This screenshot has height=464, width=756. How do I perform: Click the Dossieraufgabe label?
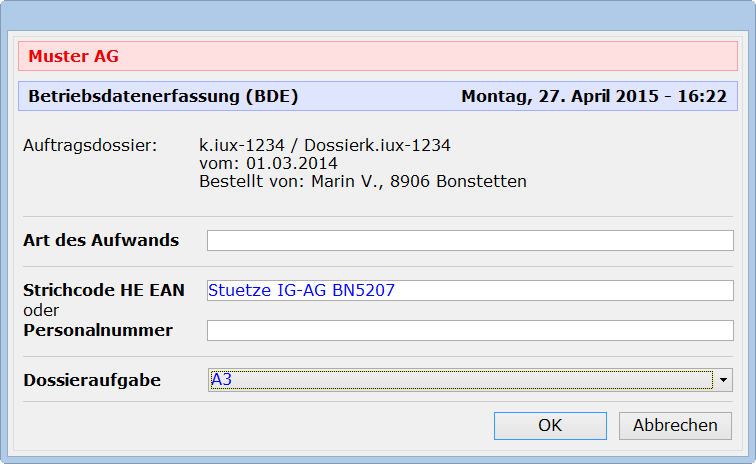[92, 380]
